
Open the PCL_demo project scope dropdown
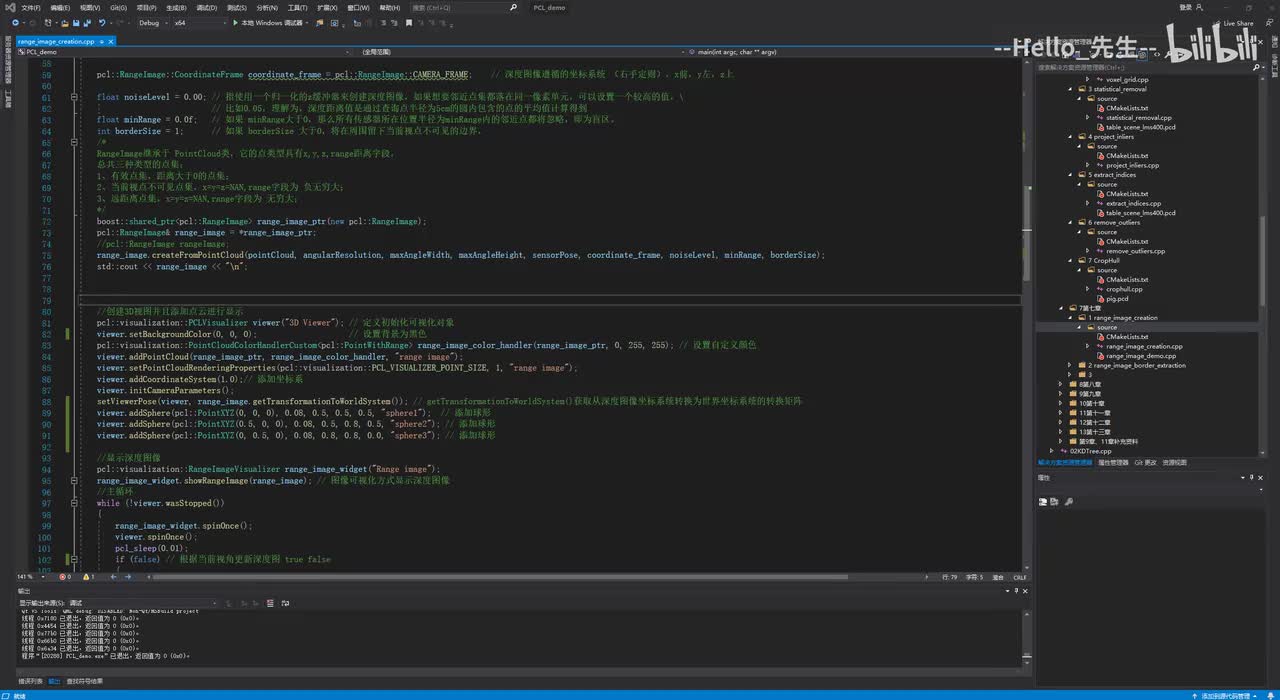tap(183, 51)
